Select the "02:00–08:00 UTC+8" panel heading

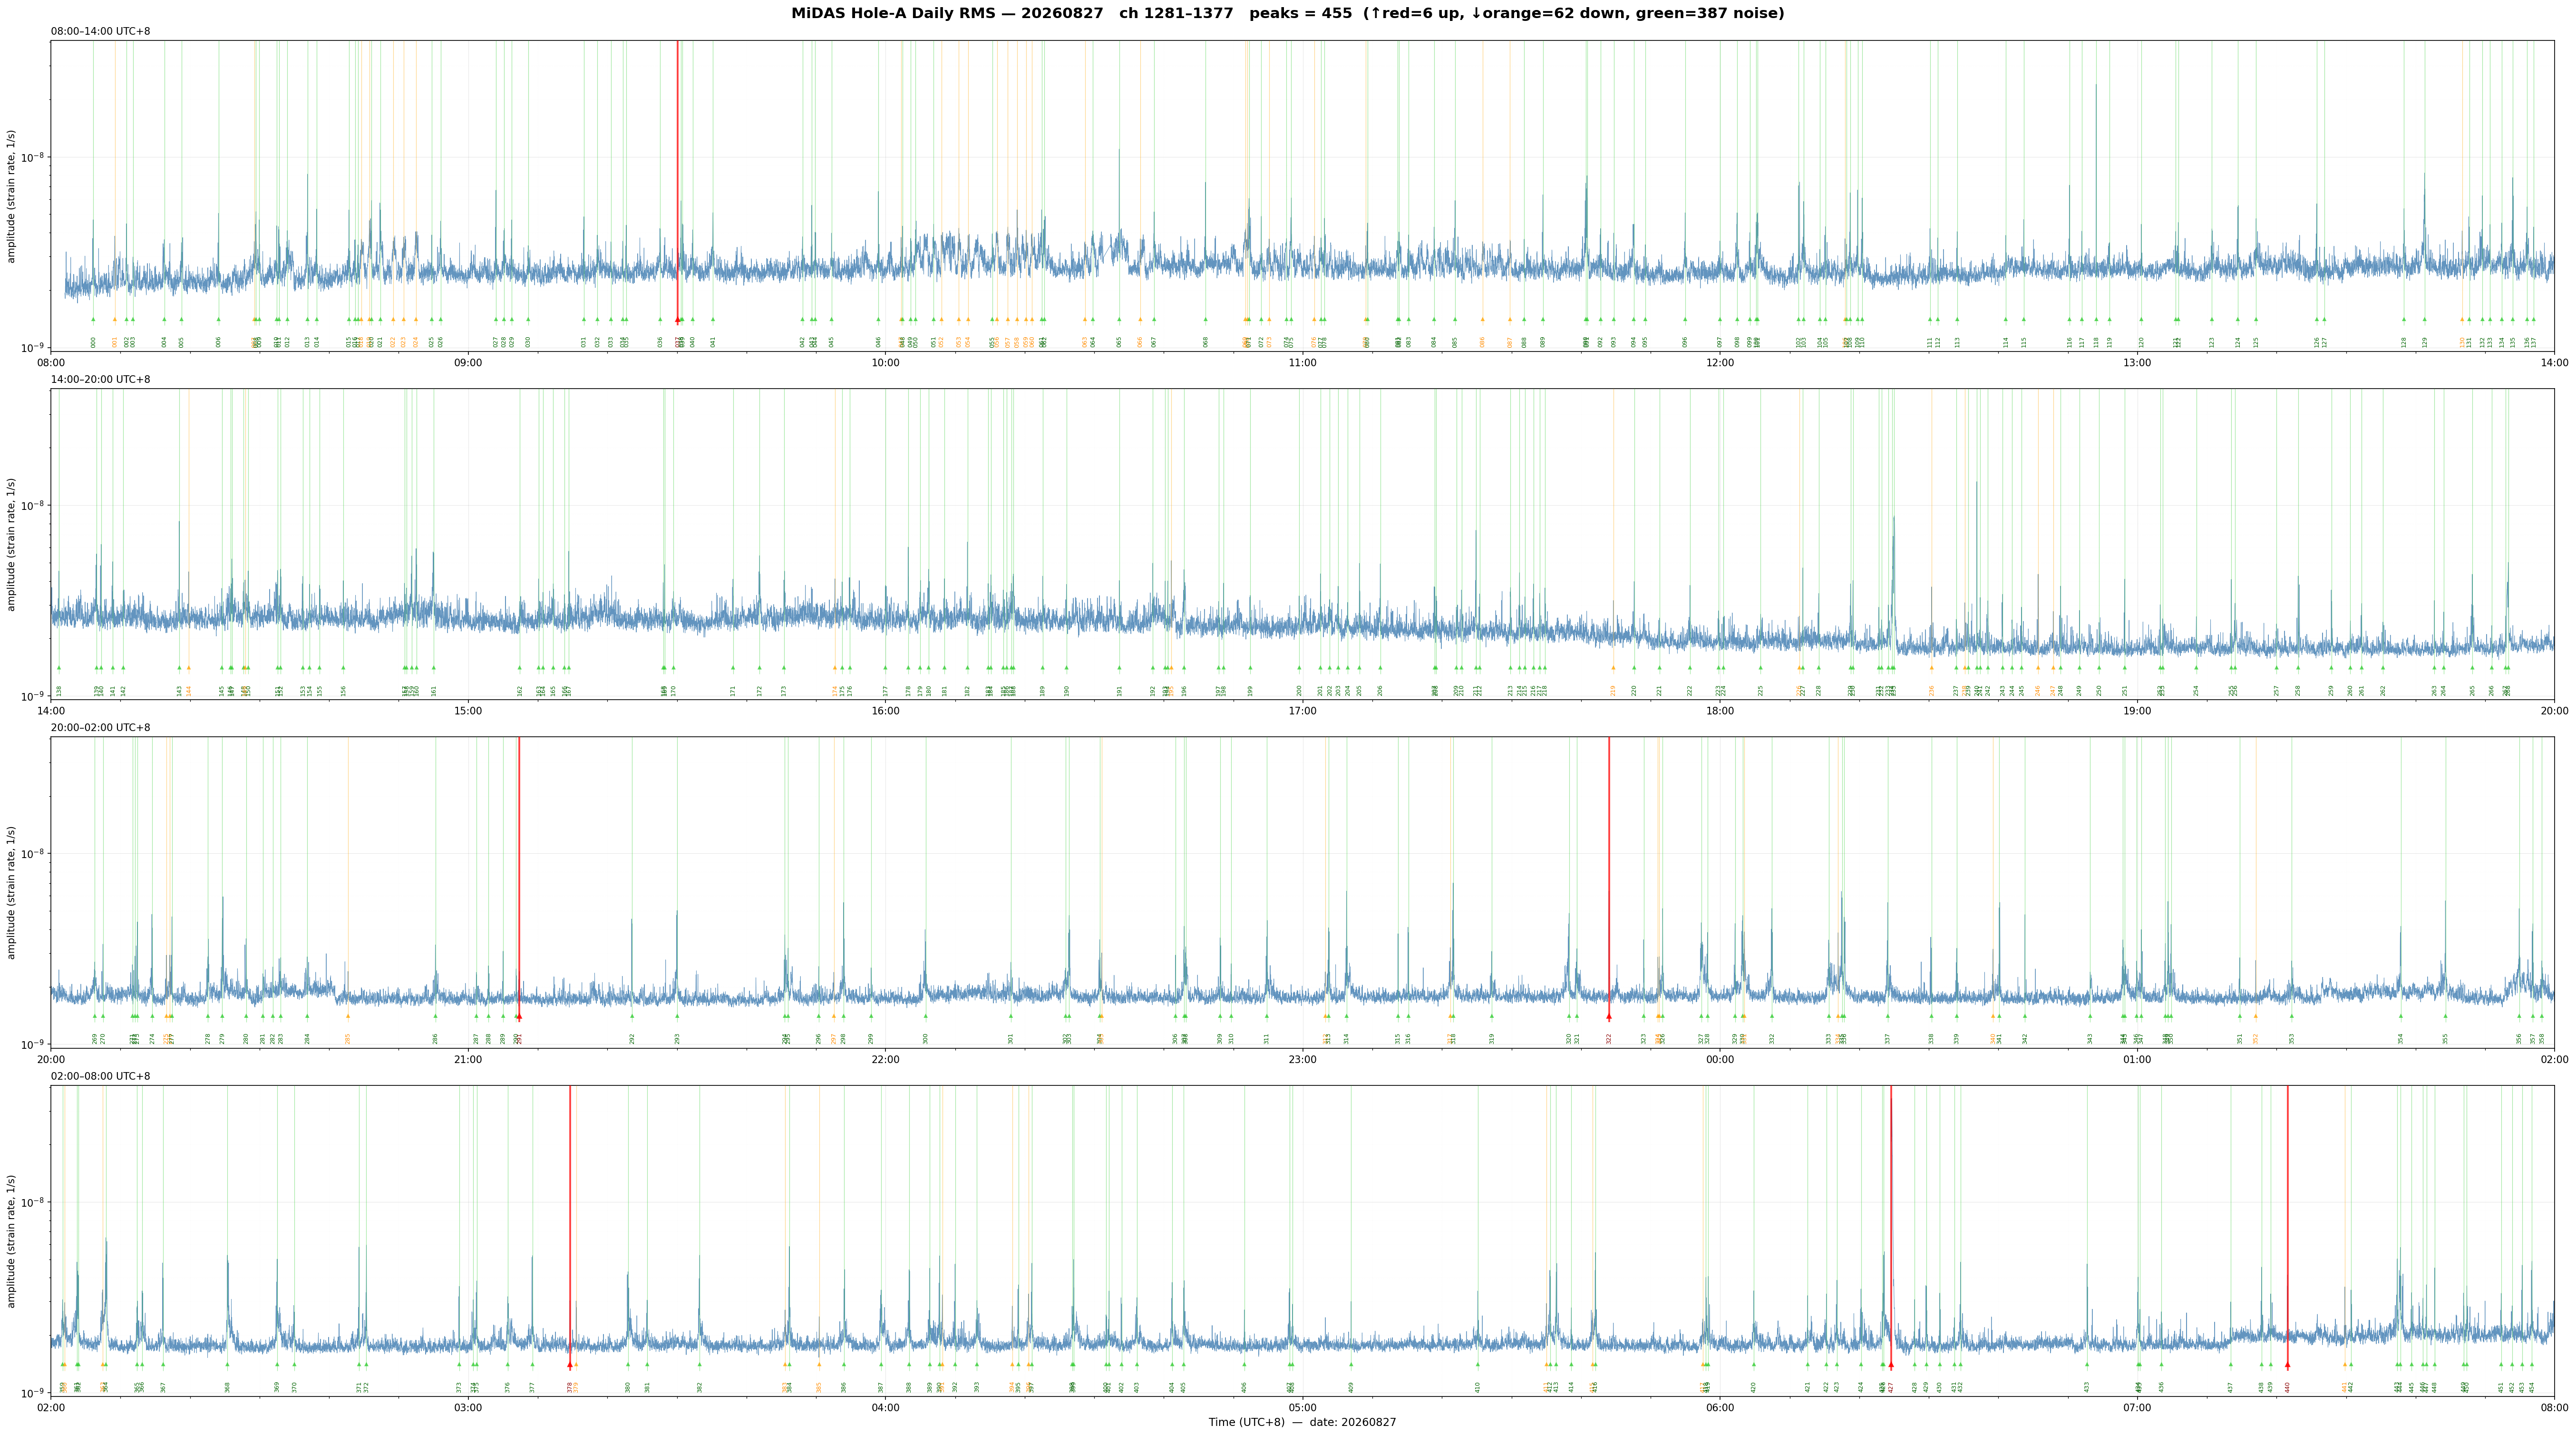tap(101, 1076)
